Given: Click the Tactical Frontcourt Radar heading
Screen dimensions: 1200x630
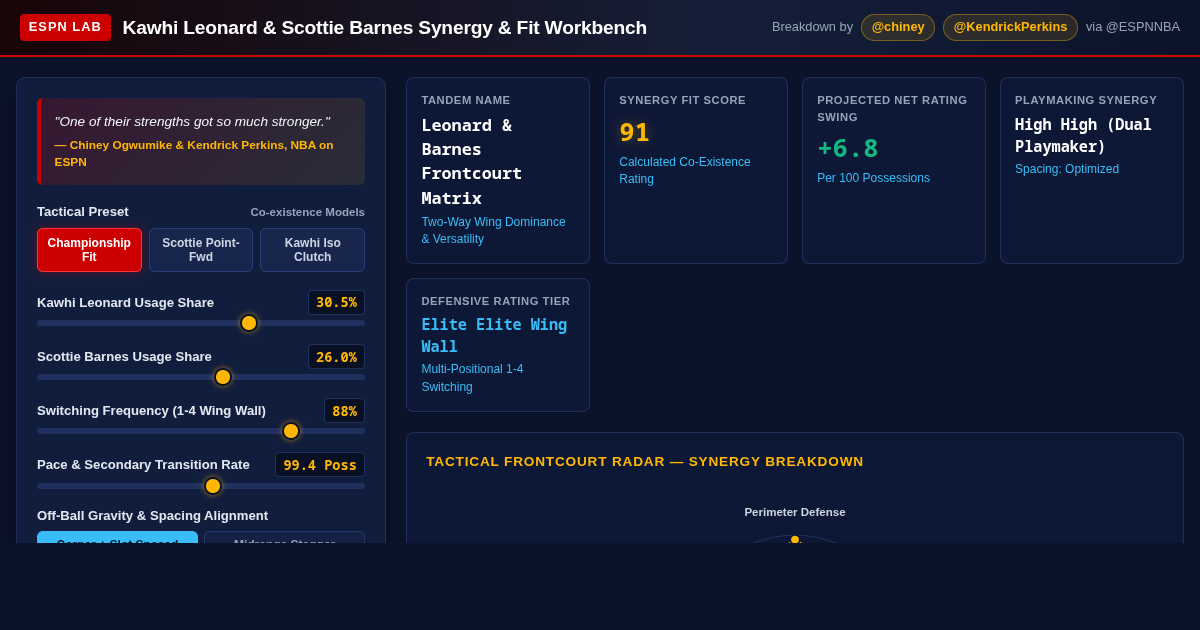Looking at the screenshot, I should click(x=645, y=461).
